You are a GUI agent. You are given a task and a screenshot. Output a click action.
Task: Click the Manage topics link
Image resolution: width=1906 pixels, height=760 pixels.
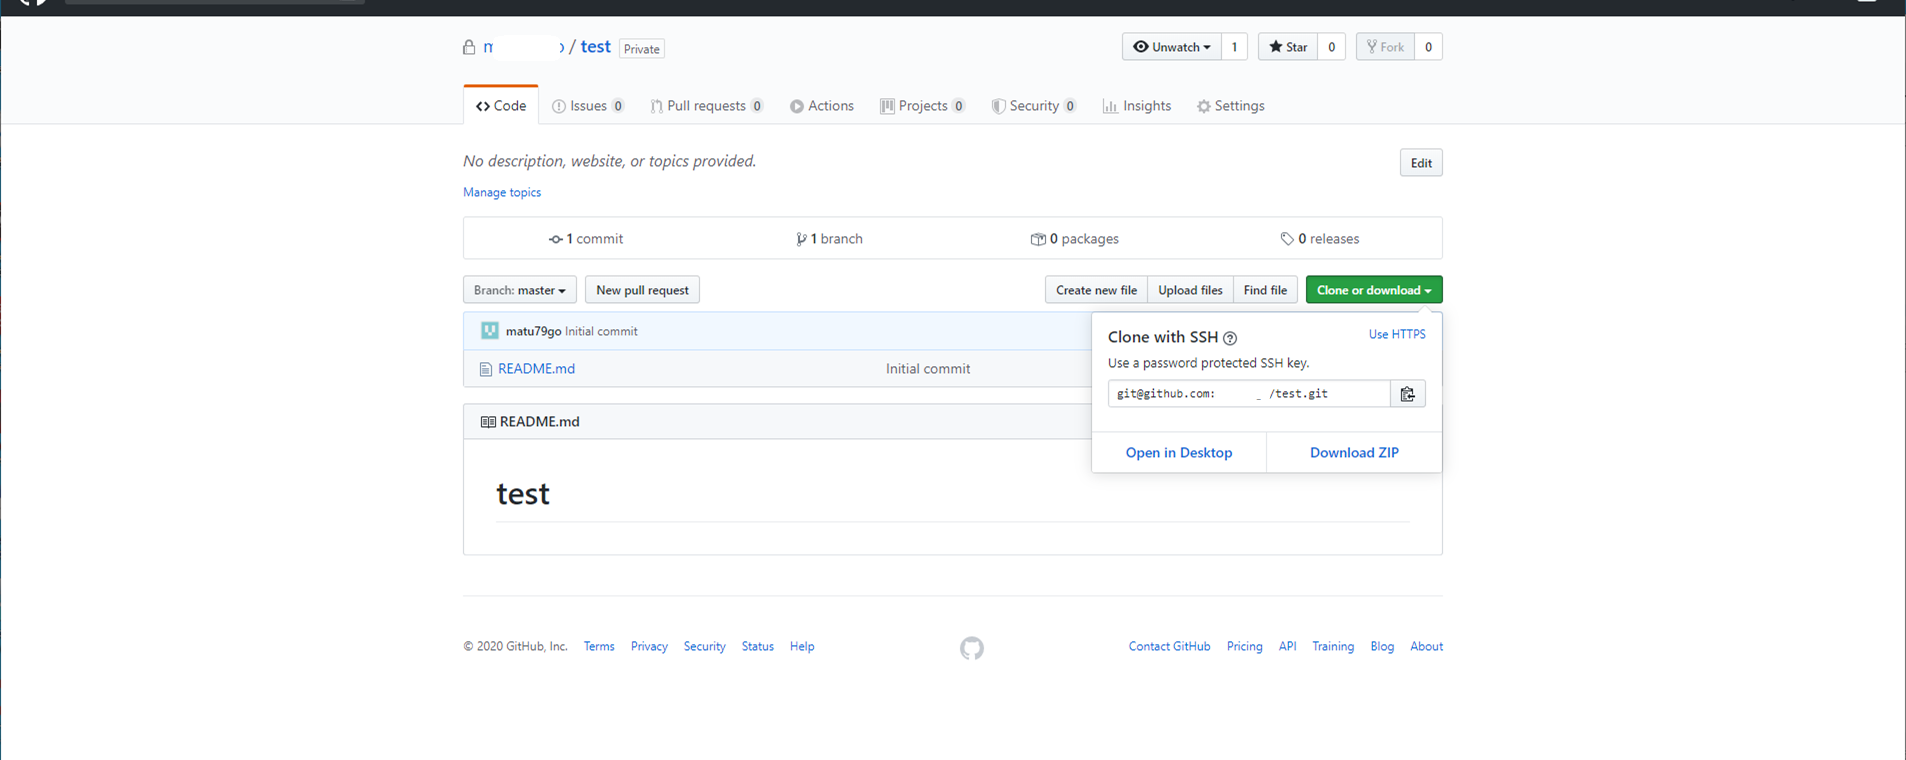pyautogui.click(x=502, y=192)
